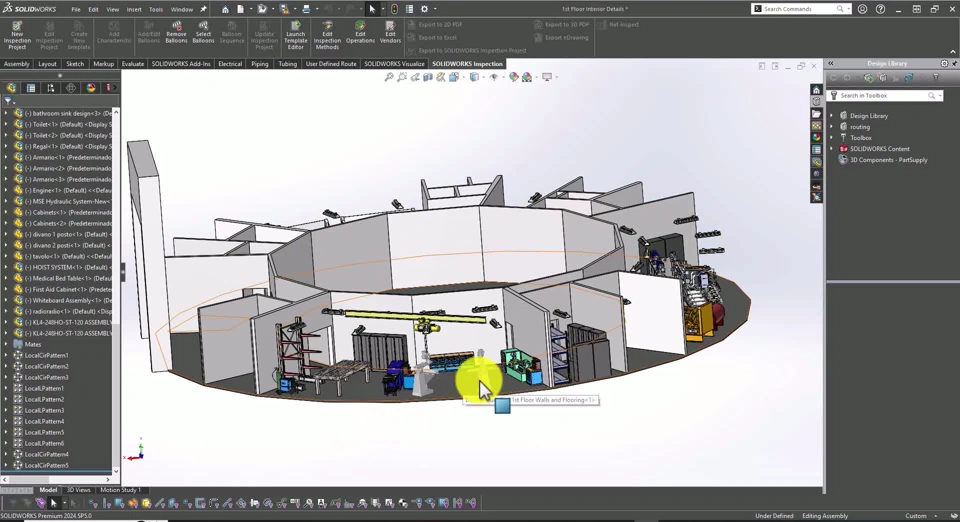Screen dimensions: 960x522
Task: Click the View Settings monitor icon
Action: 546,77
